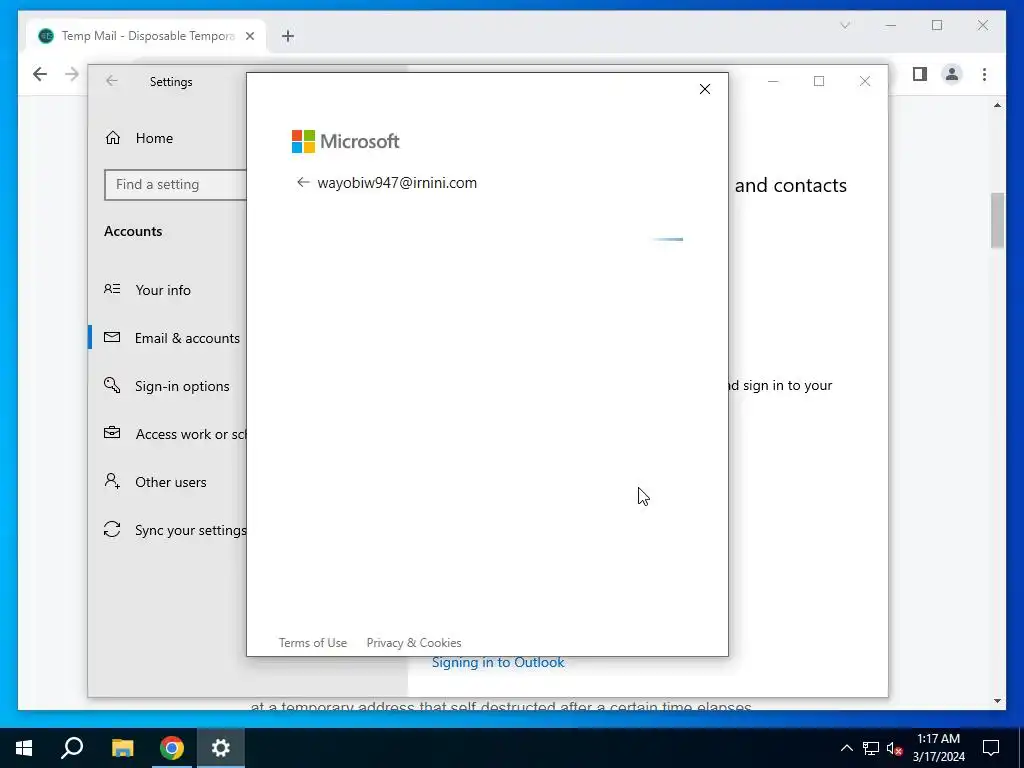Click Settings gear on taskbar
Viewport: 1024px width, 768px height.
(x=221, y=748)
